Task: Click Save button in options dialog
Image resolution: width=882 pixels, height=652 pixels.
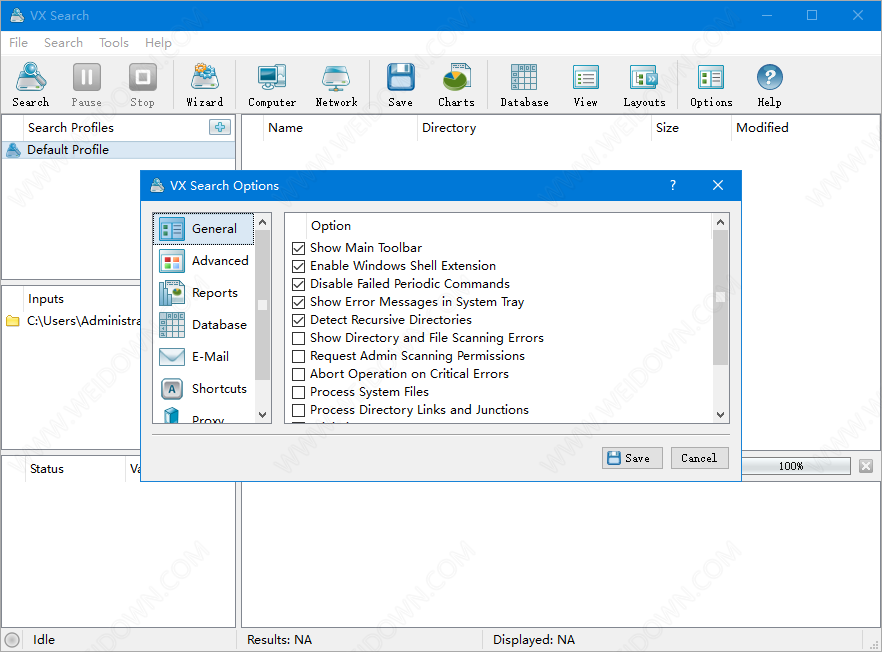Action: pos(632,458)
